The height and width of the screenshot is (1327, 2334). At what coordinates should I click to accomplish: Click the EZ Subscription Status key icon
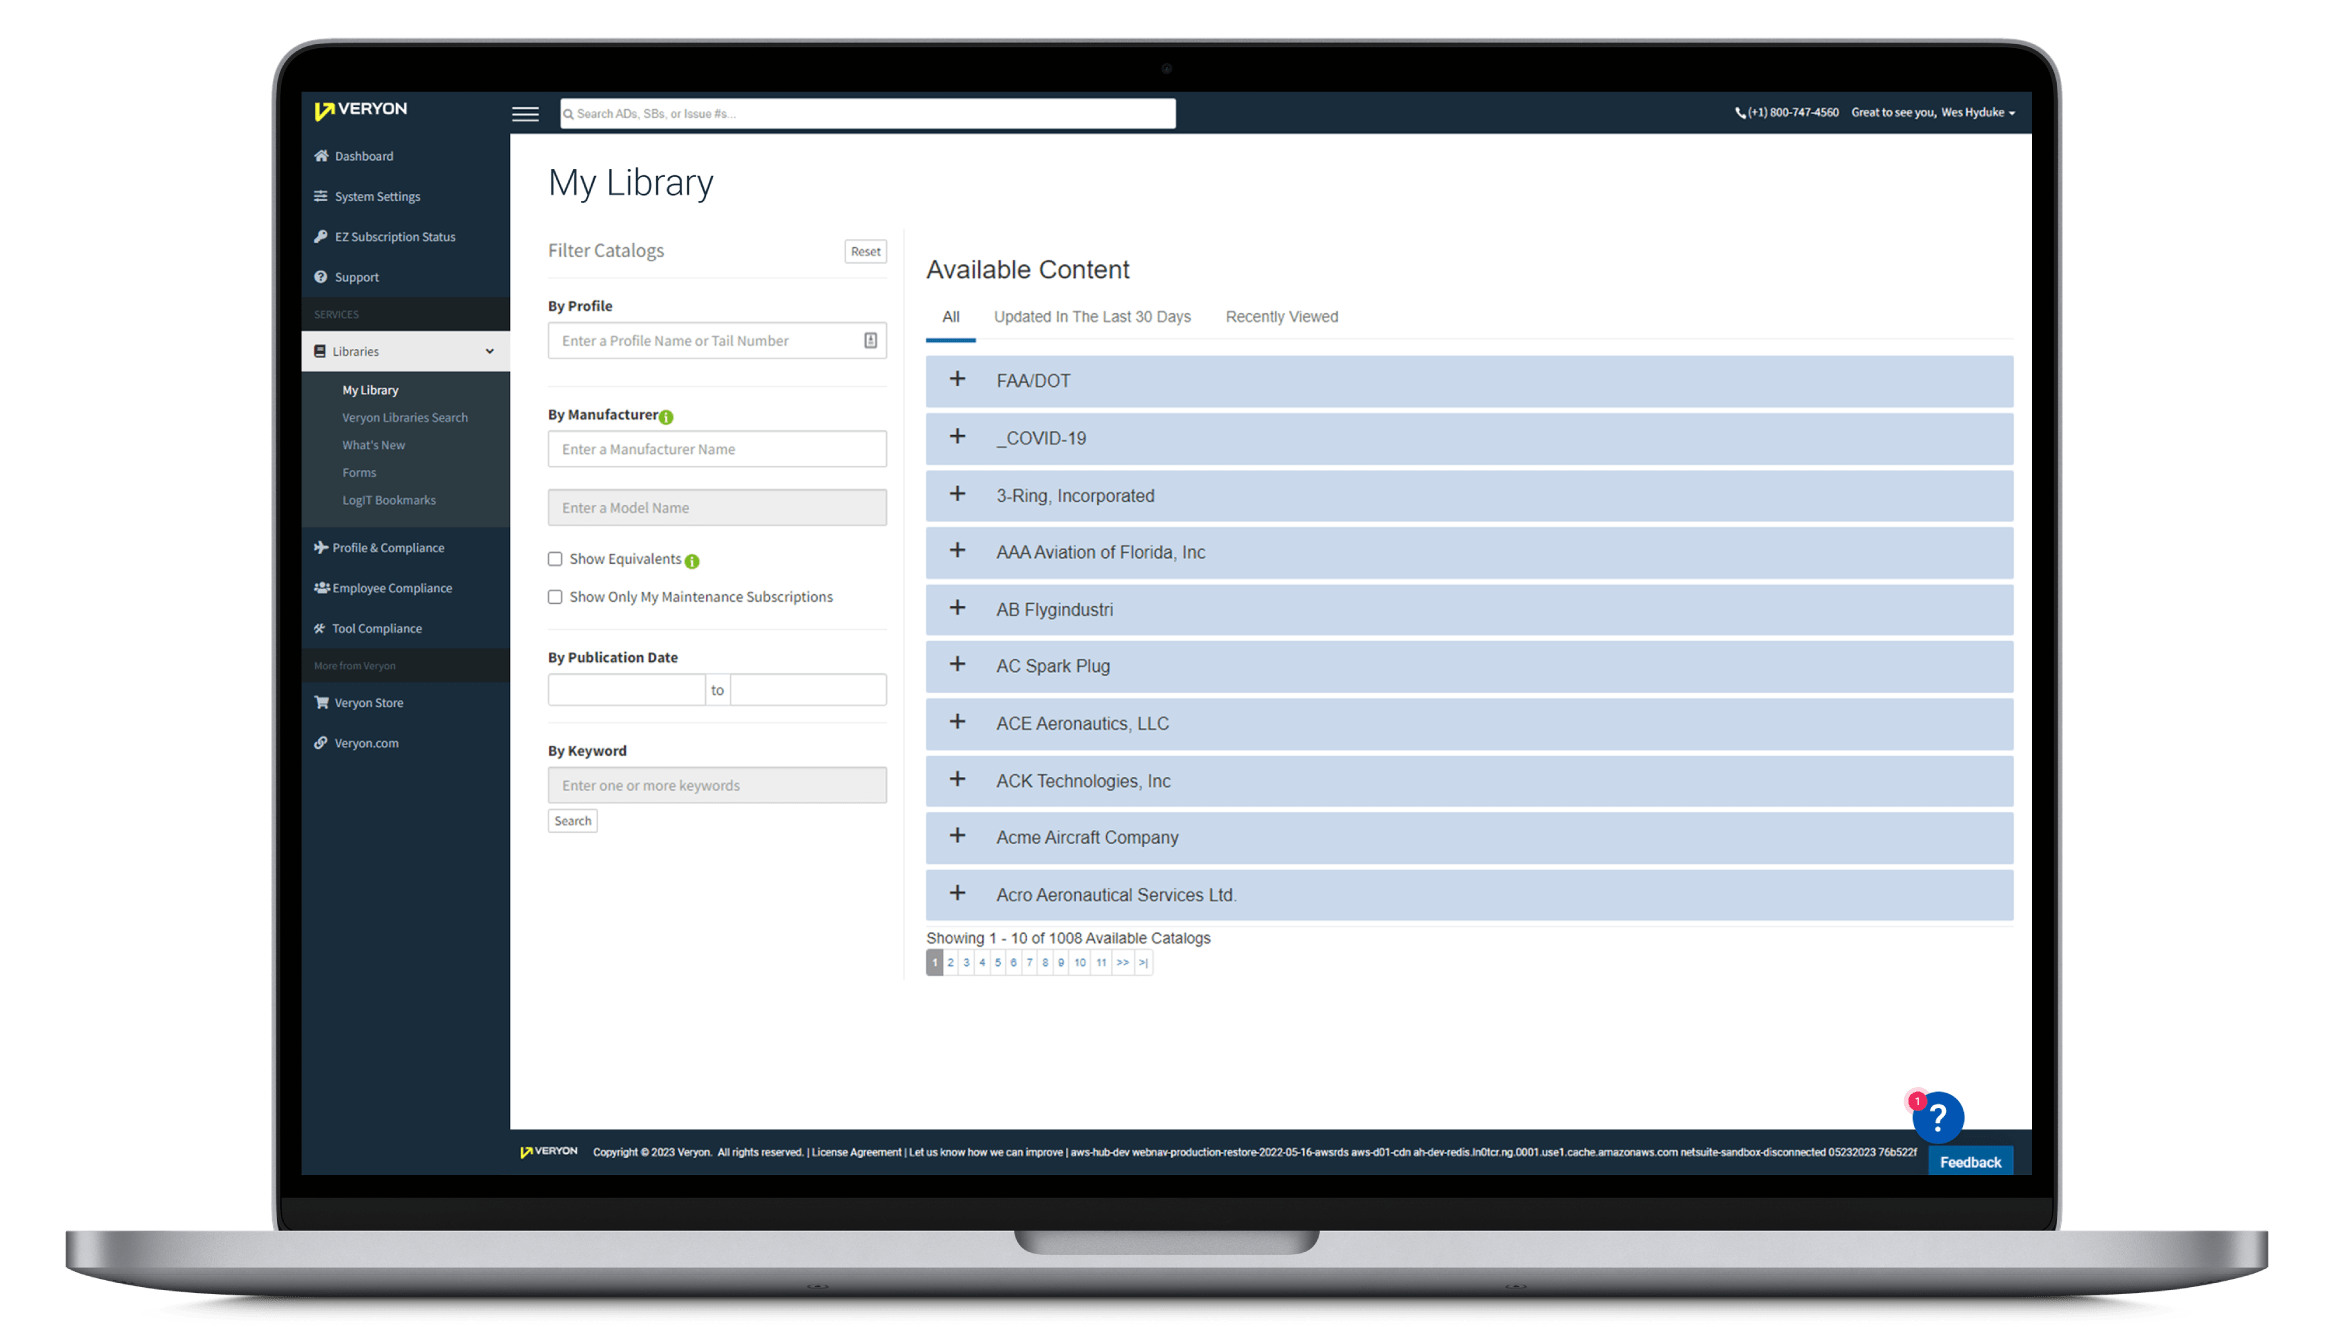[x=321, y=237]
